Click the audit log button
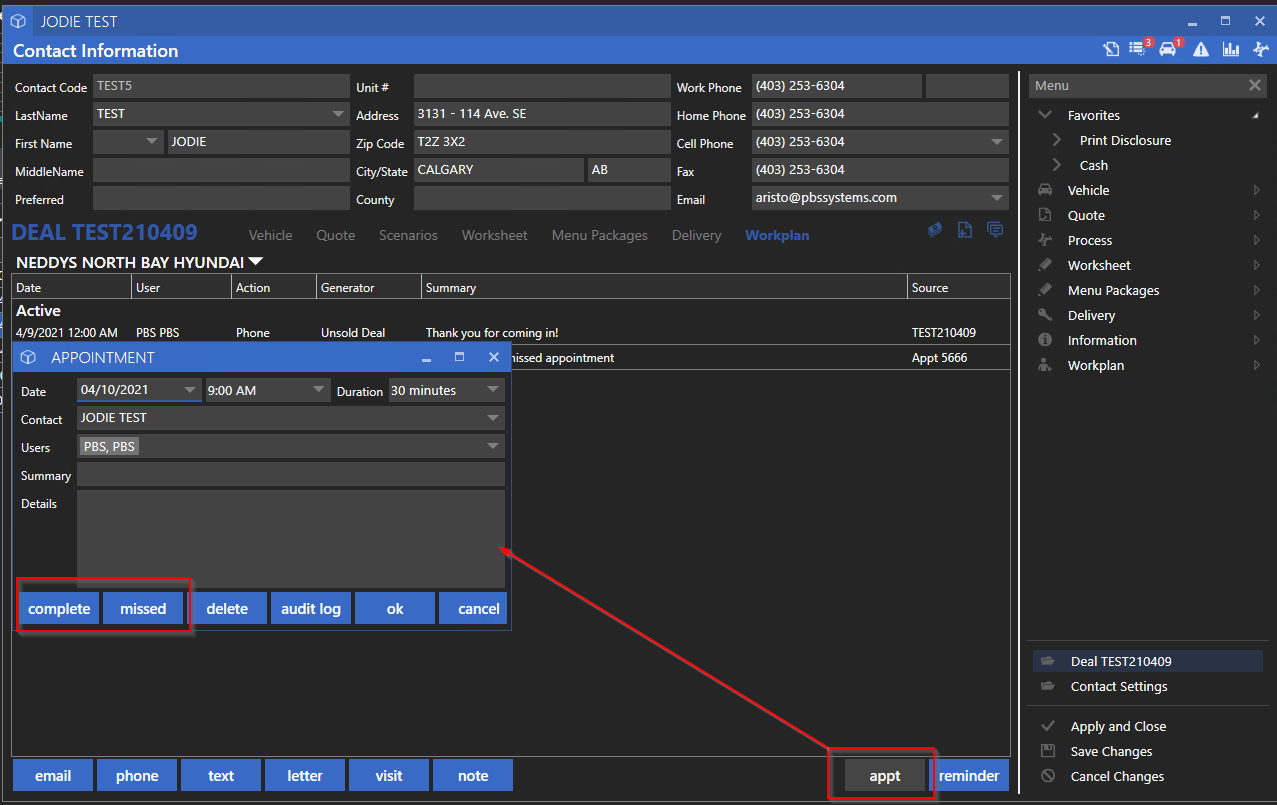 311,608
